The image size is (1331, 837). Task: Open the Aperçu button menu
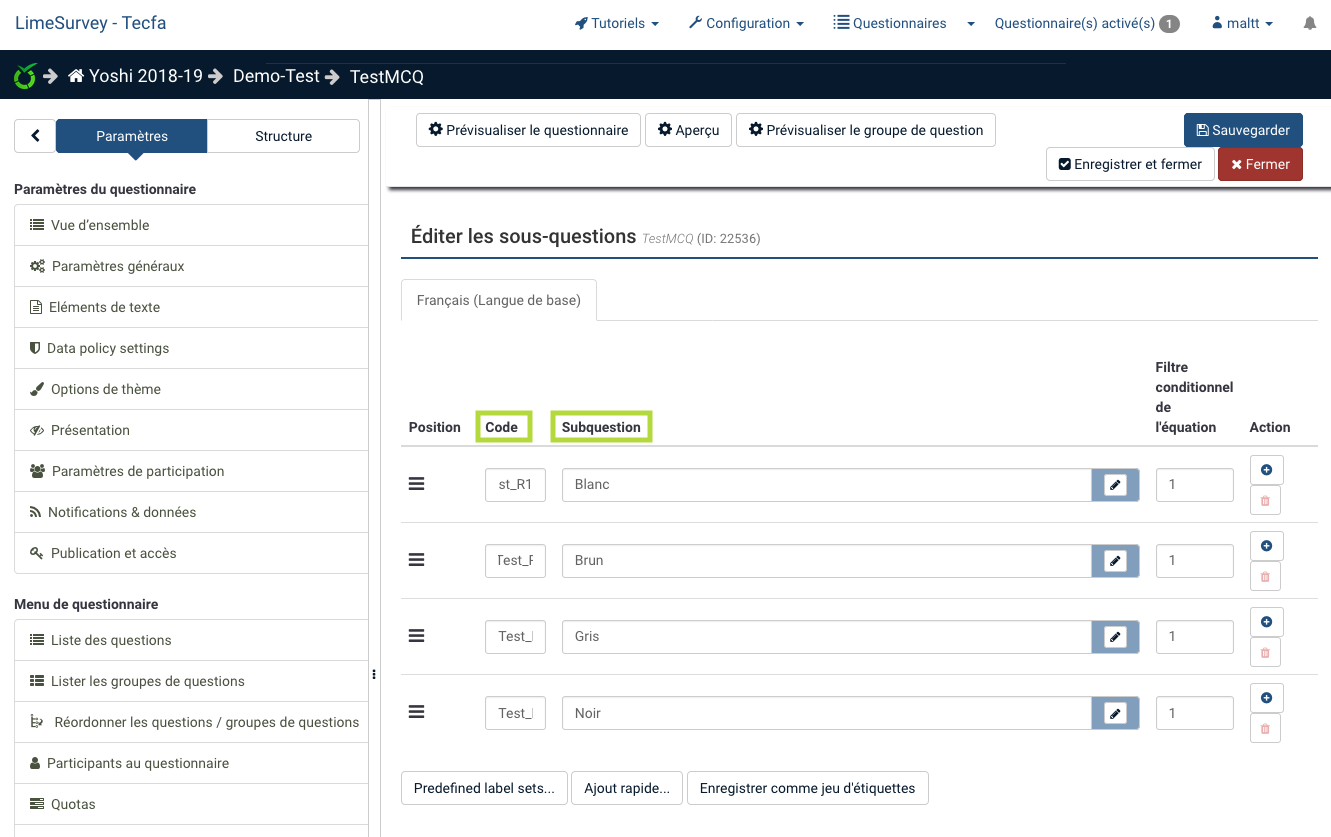click(x=689, y=130)
